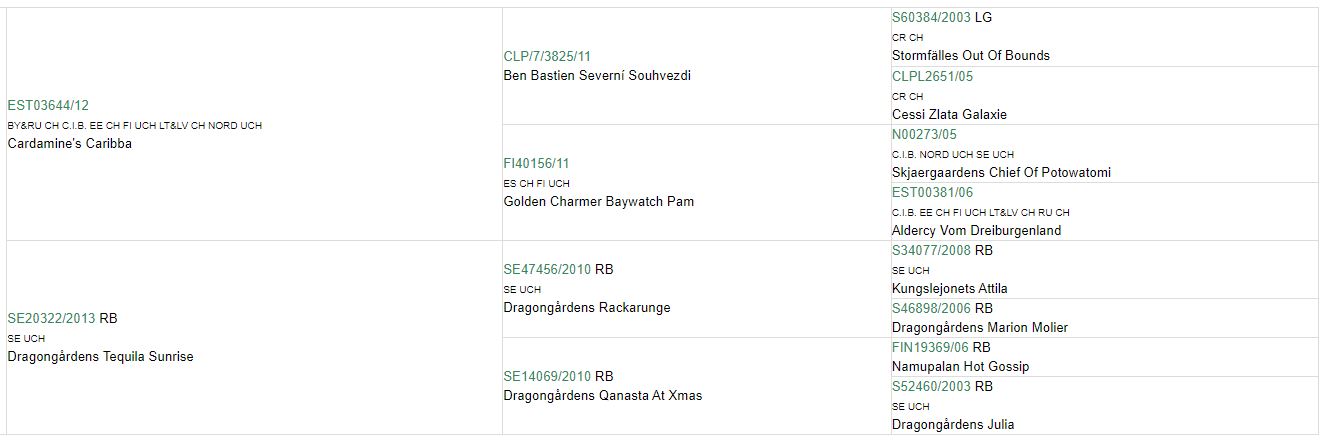Click the CLP/7/3825/11 registration link
This screenshot has height=447, width=1329.
(554, 56)
